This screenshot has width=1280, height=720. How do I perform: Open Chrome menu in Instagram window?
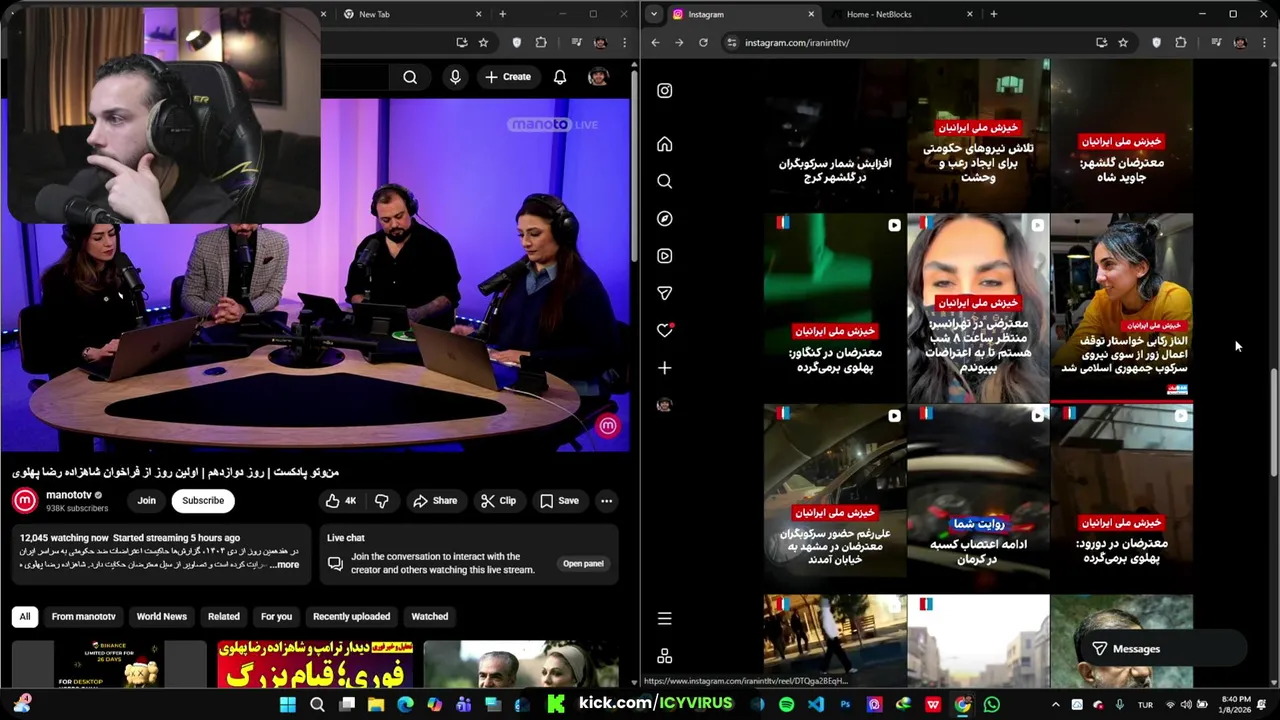pyautogui.click(x=1264, y=43)
